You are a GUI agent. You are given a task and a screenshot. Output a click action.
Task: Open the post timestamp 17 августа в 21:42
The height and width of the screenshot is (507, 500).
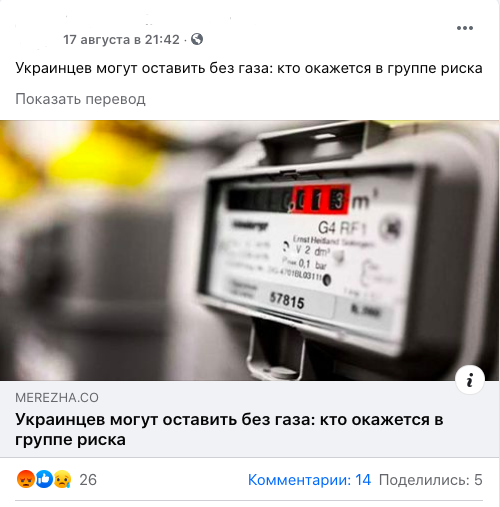tap(121, 40)
